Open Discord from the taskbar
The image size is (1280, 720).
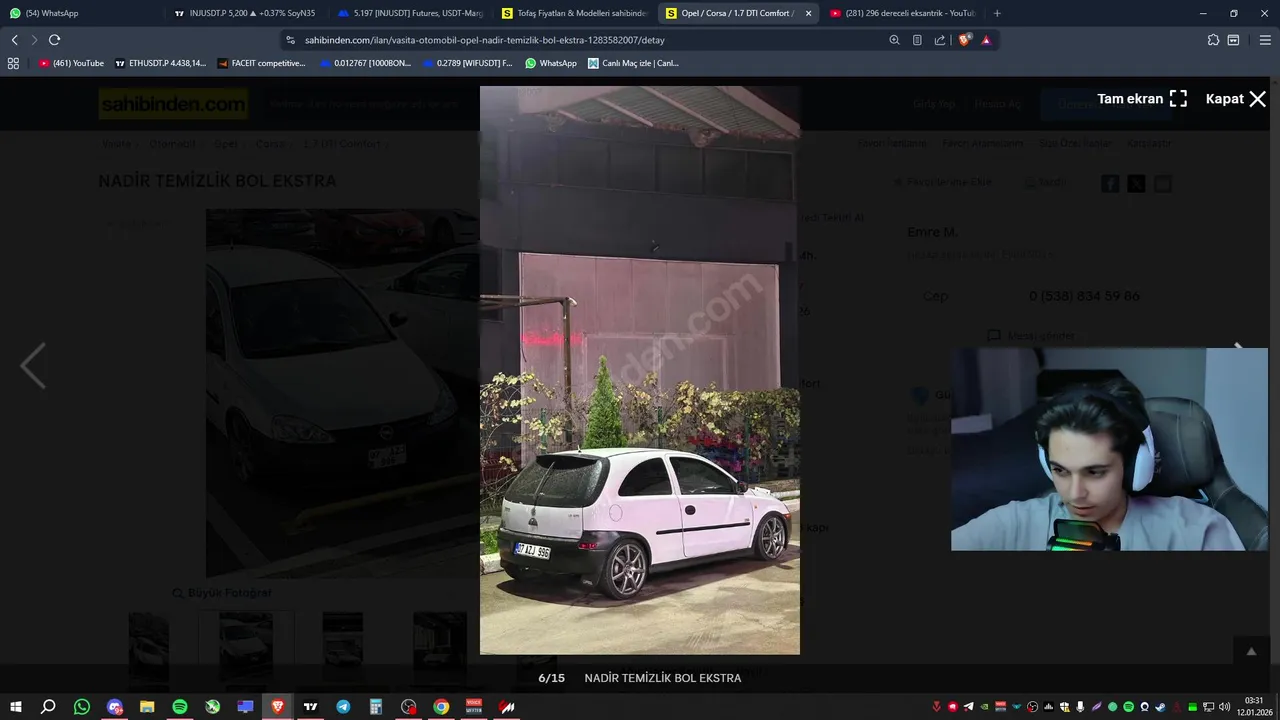(114, 707)
